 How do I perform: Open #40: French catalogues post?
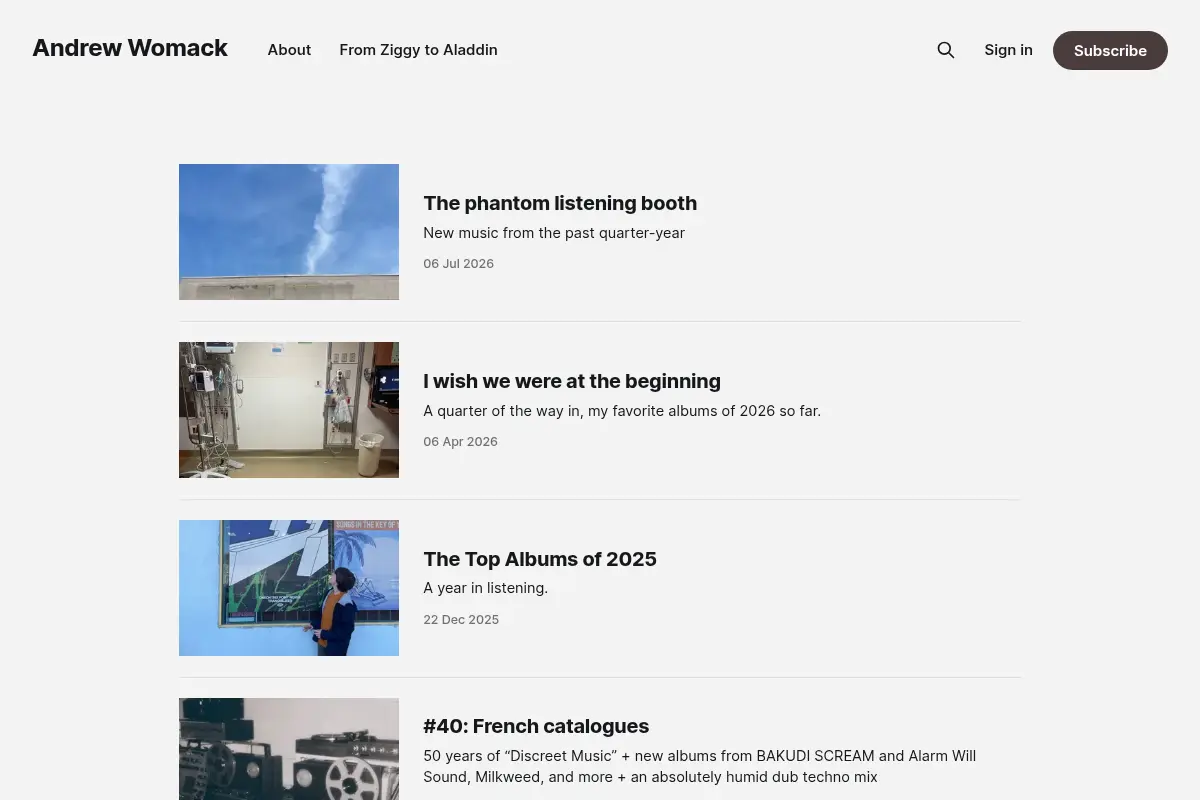[x=536, y=726]
